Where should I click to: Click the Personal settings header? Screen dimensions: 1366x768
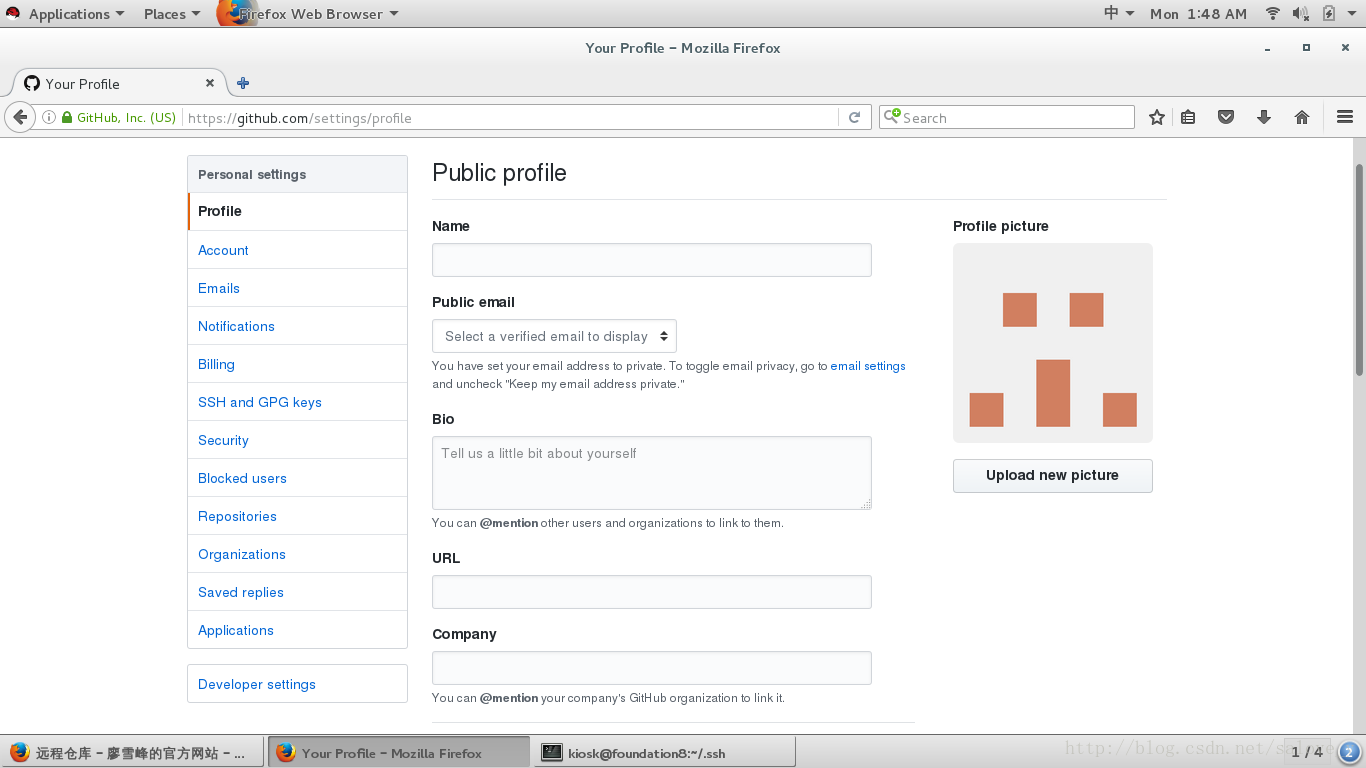[298, 174]
